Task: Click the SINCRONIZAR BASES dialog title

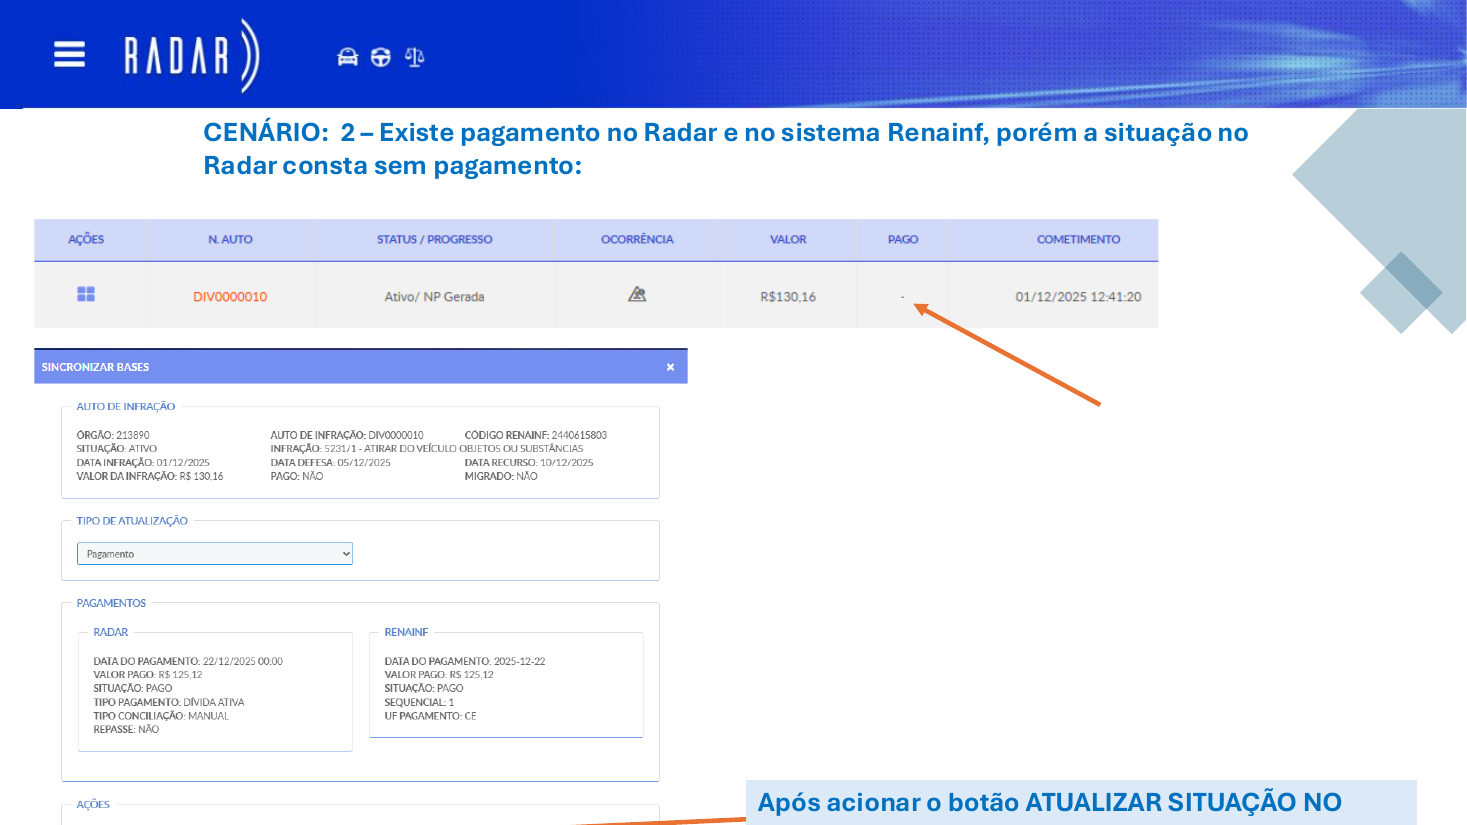Action: pos(95,367)
